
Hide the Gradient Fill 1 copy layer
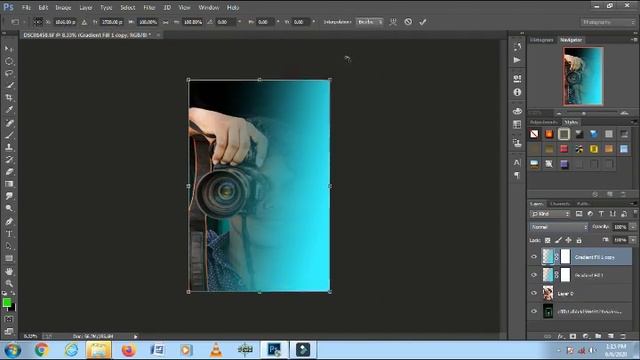tap(534, 257)
